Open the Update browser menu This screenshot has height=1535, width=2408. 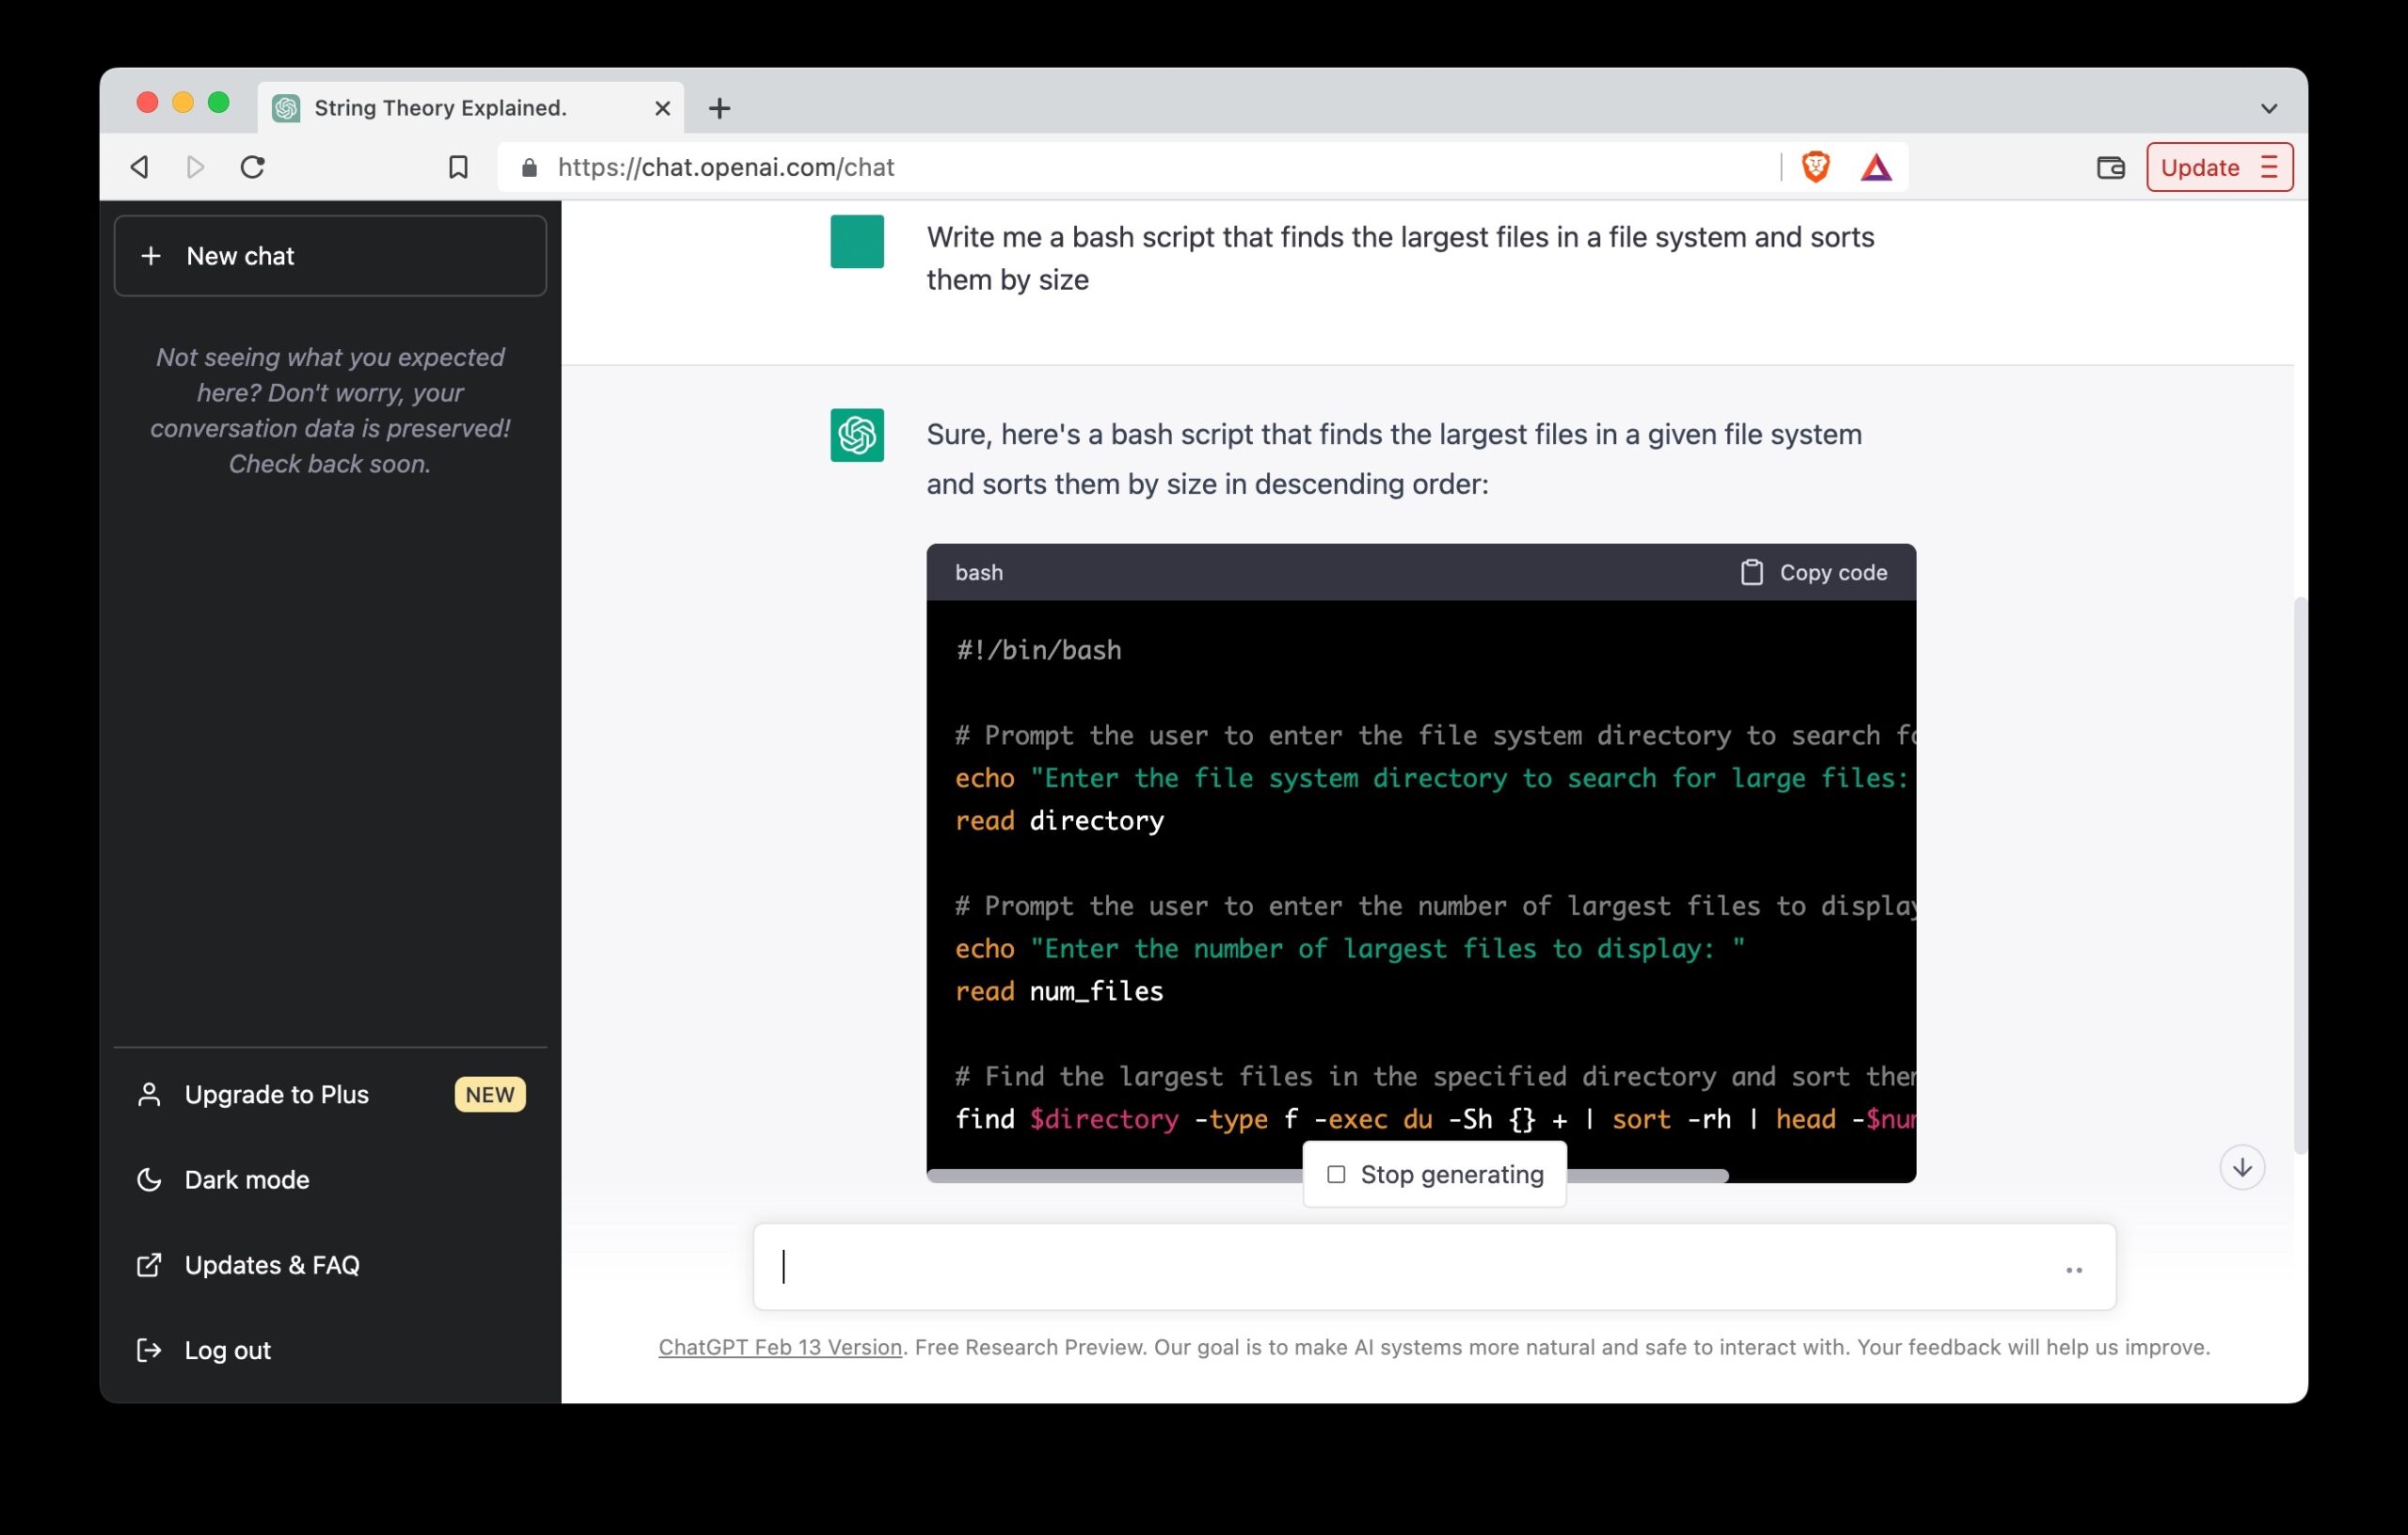click(2218, 167)
